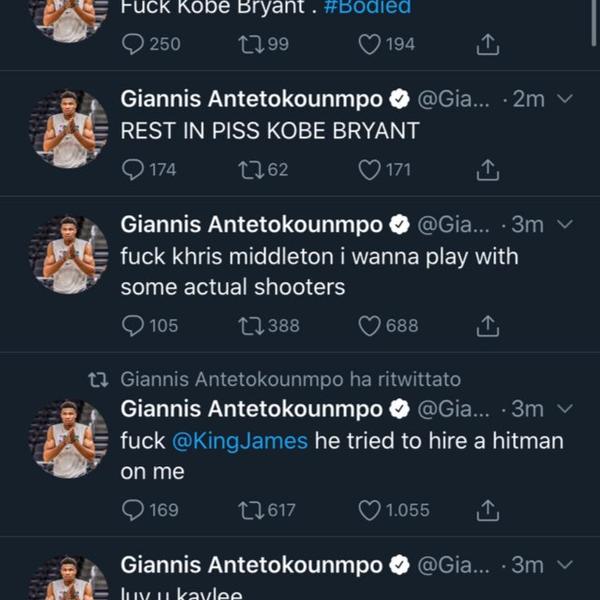The image size is (600, 600).
Task: Share the khris middleton tweet
Action: (x=487, y=326)
